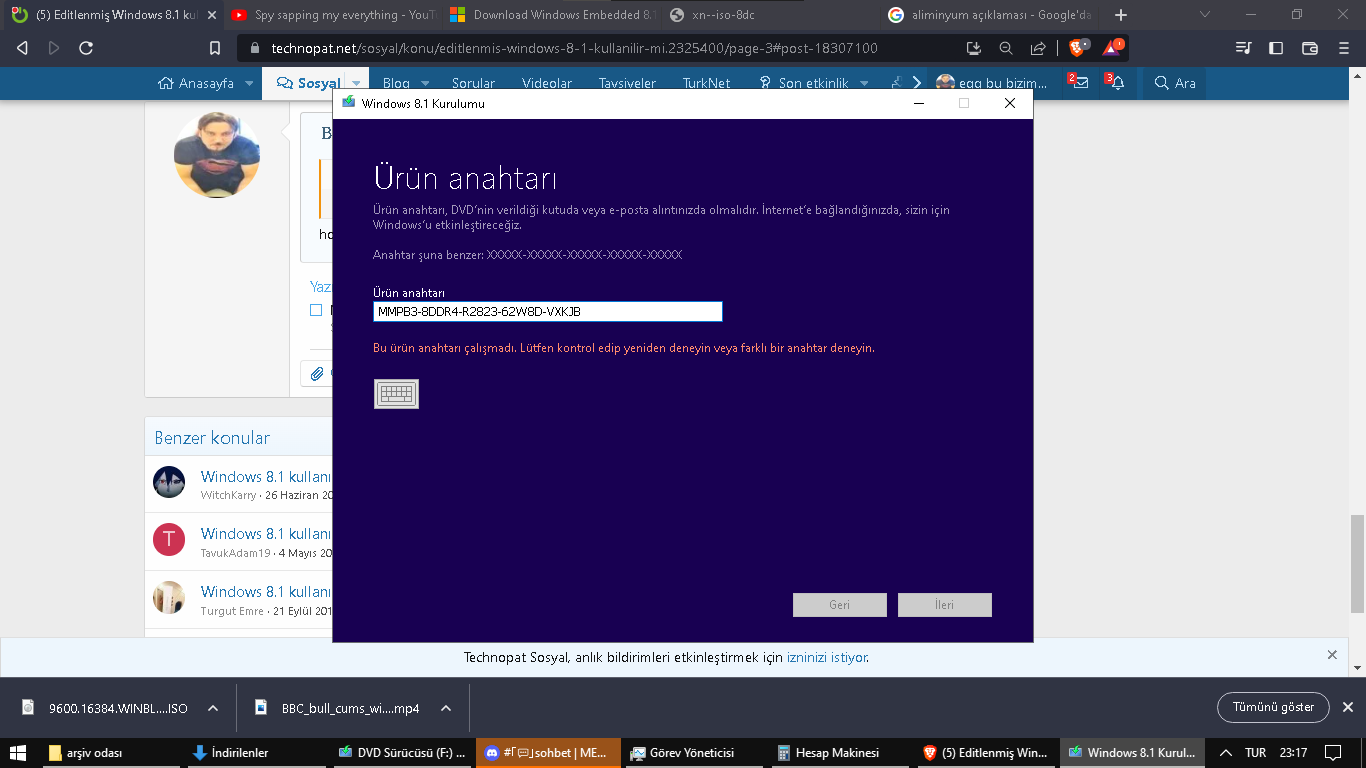The height and width of the screenshot is (768, 1366).
Task: Click the İleri button in setup
Action: coord(945,605)
